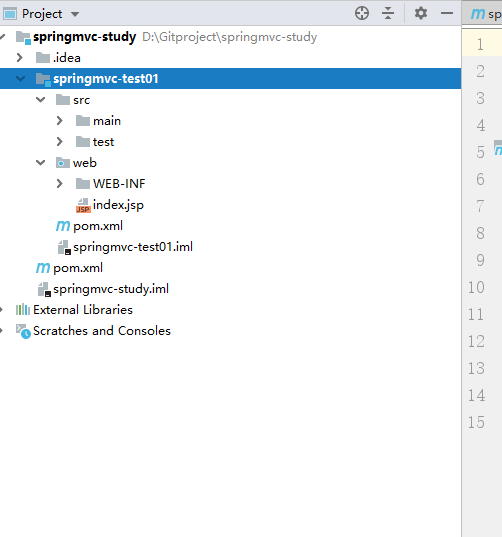Viewport: 502px width, 537px height.
Task: Select the springmvc-test01 module label
Action: pyautogui.click(x=106, y=79)
